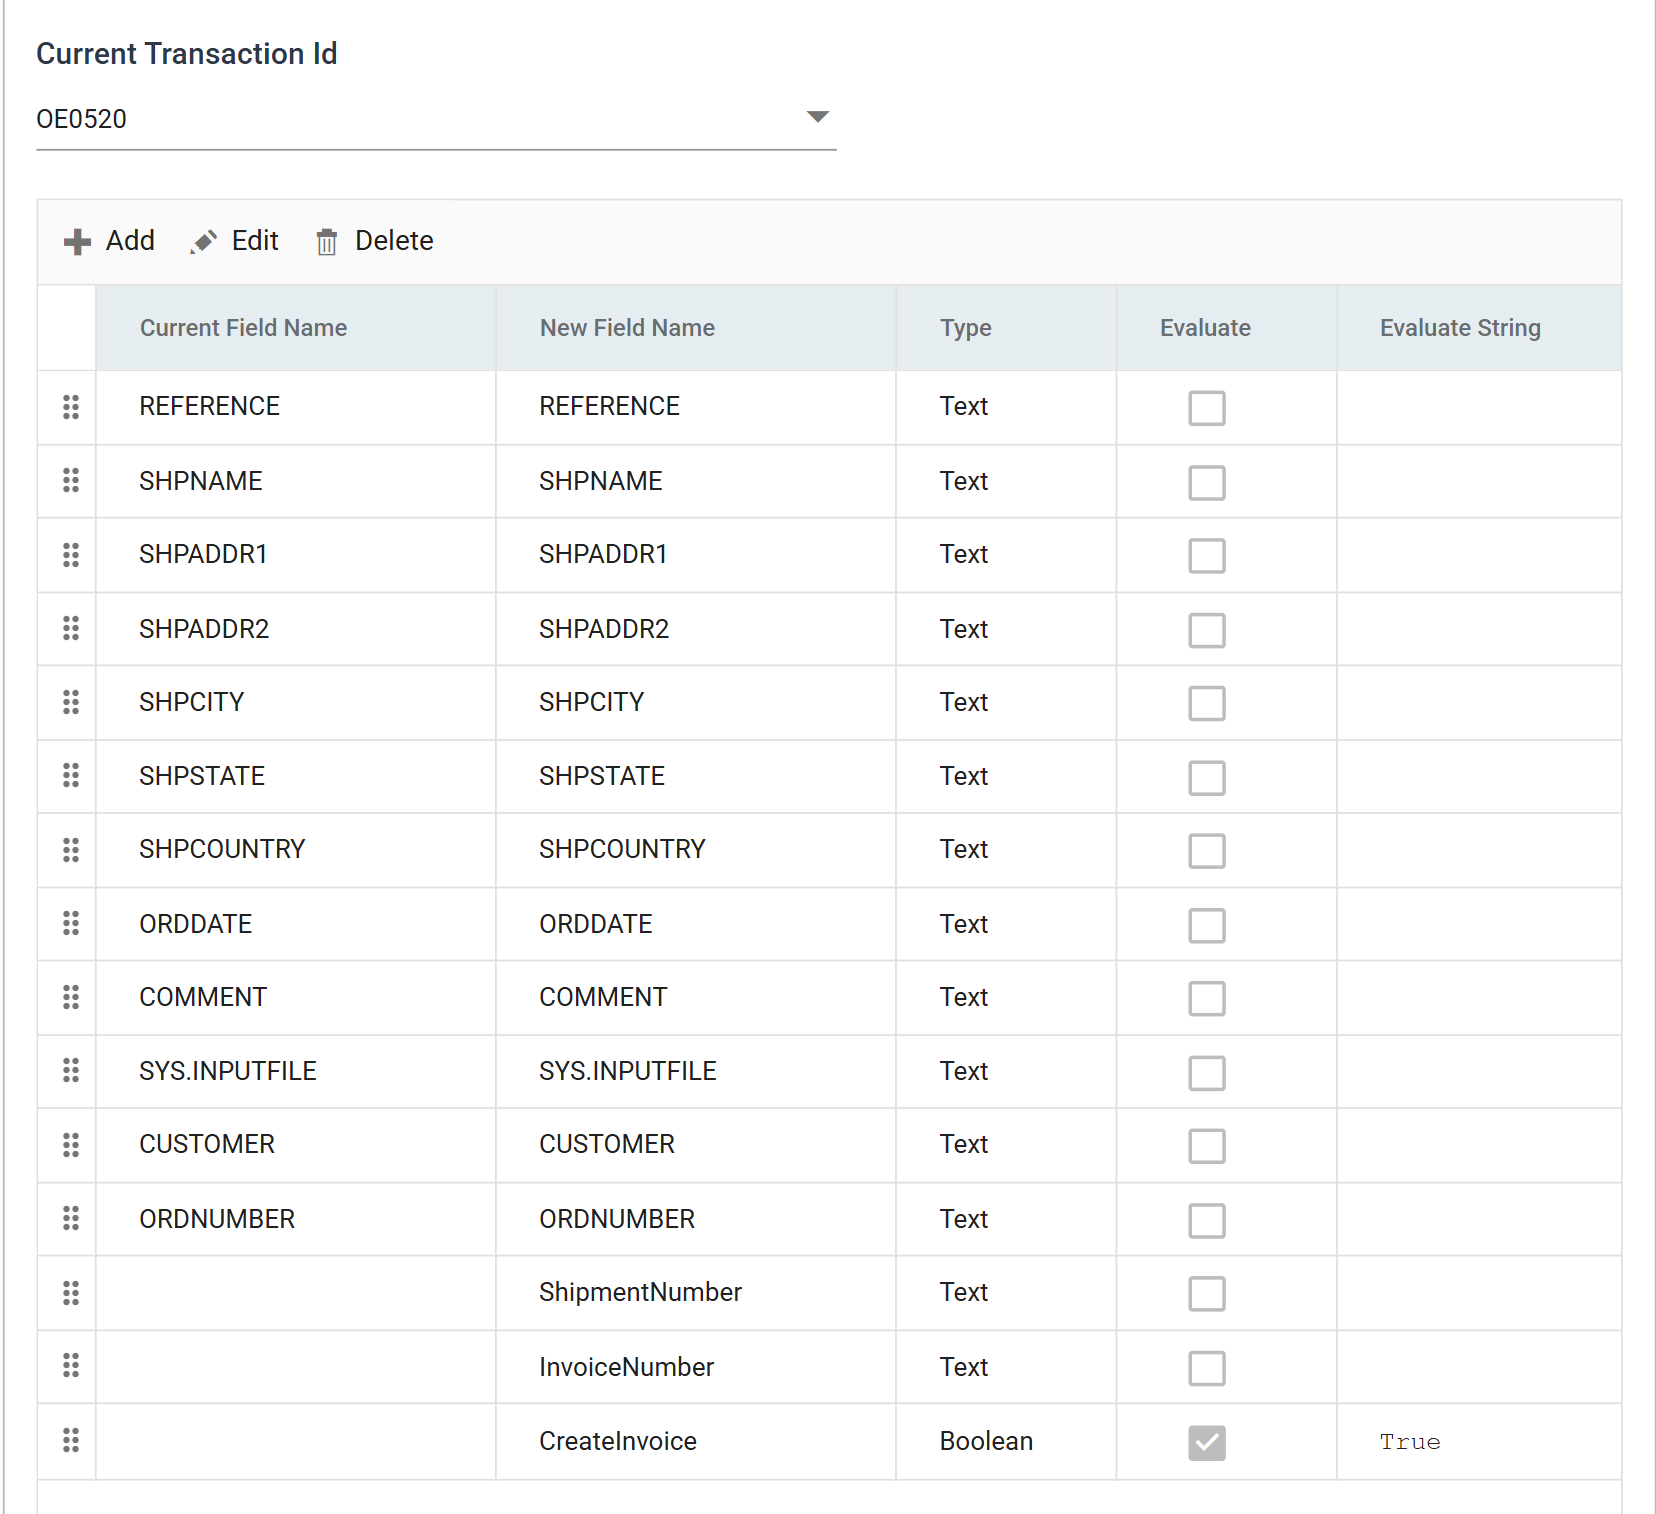
Task: Grab drag handle of SHPCITY row
Action: click(x=71, y=702)
